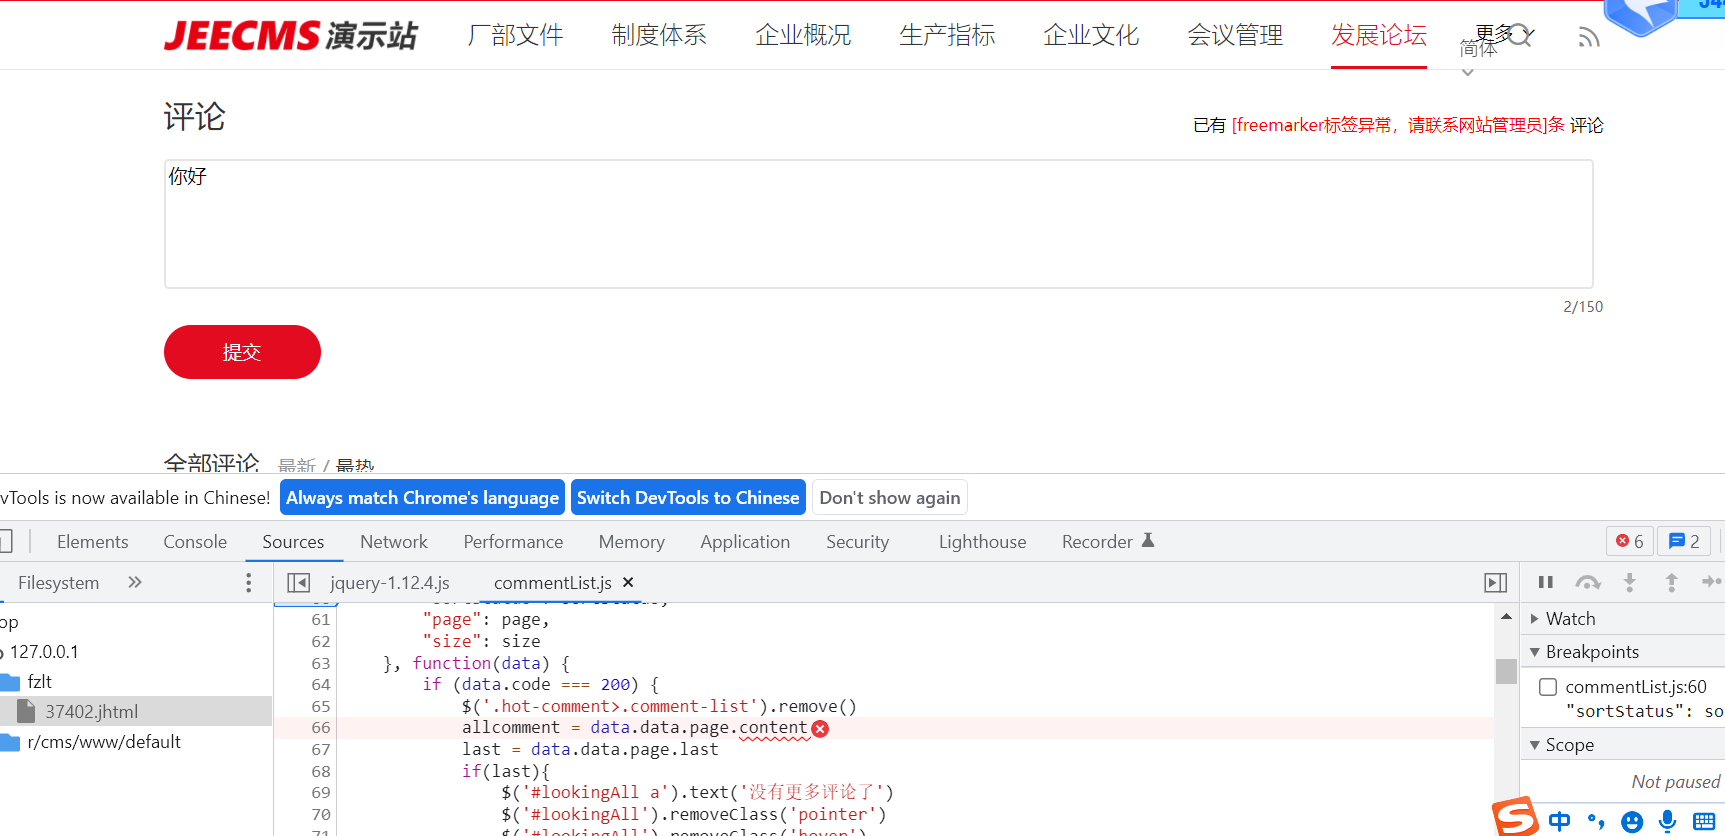Image resolution: width=1725 pixels, height=836 pixels.
Task: Open the jquery-1.12.4.js file tab
Action: click(x=390, y=583)
